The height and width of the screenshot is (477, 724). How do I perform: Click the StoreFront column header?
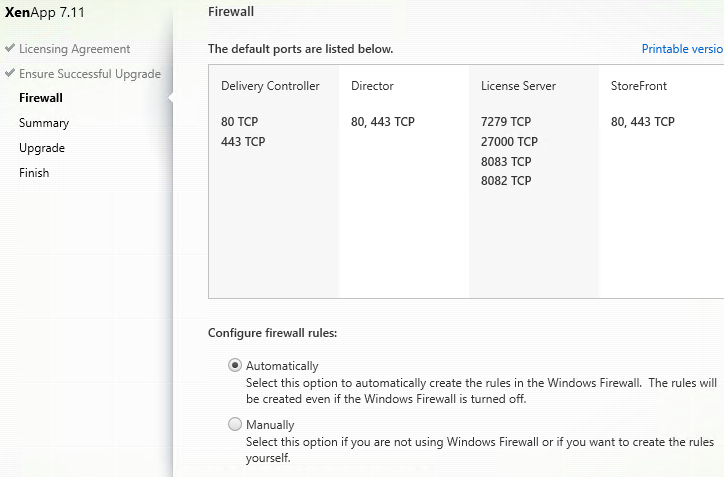[x=639, y=86]
